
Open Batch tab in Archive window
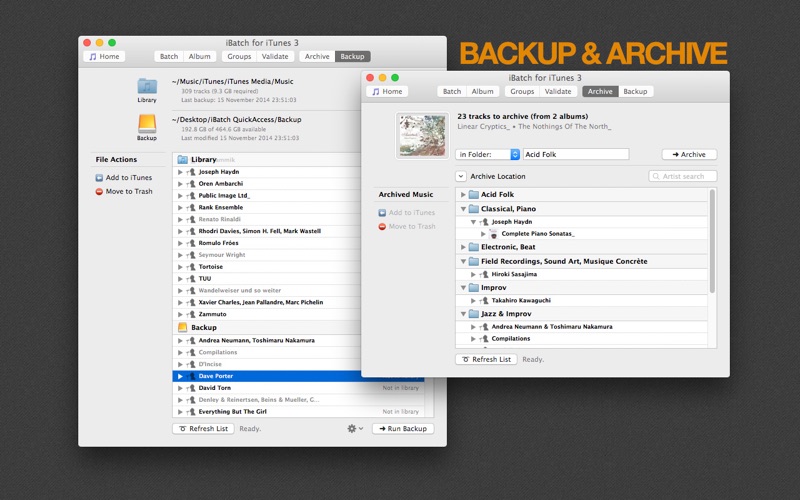pos(452,91)
